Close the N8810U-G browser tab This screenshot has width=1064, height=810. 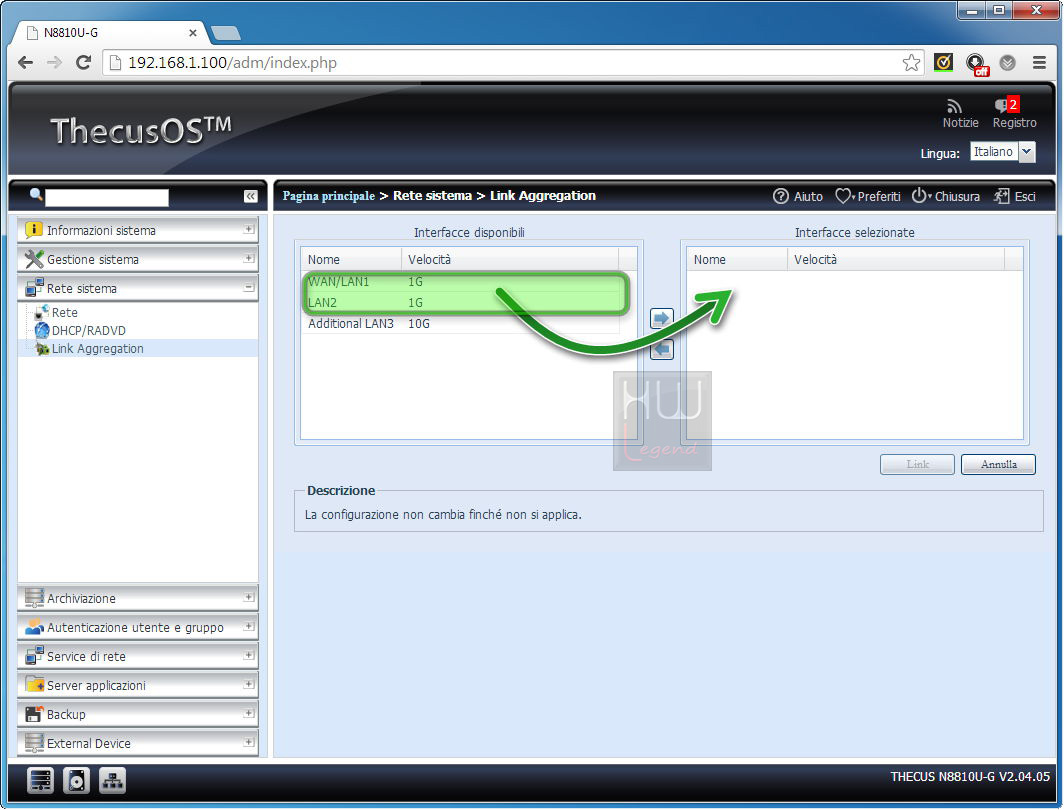pyautogui.click(x=193, y=33)
